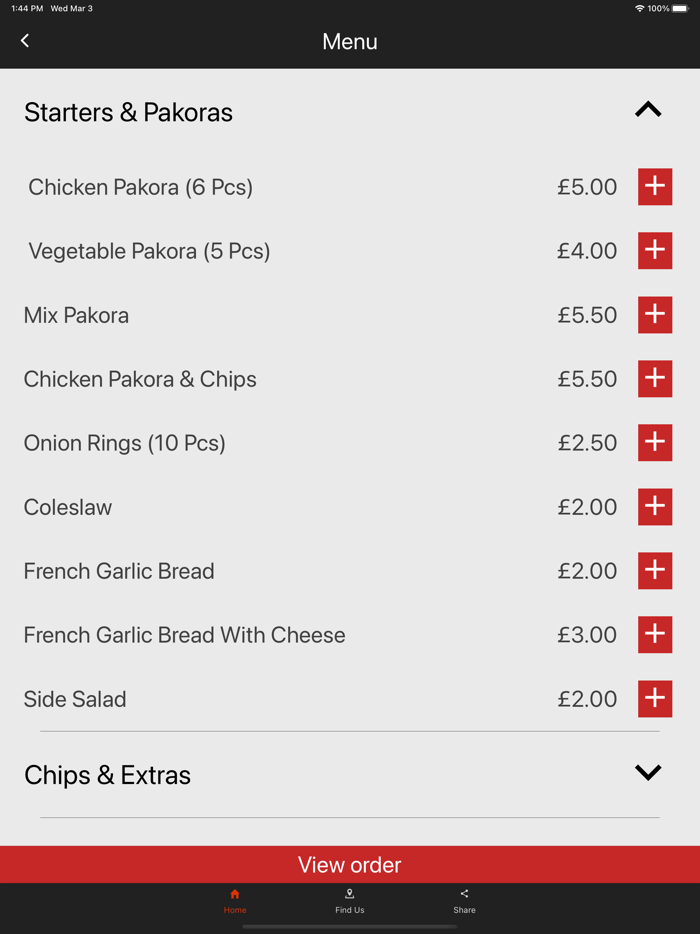The width and height of the screenshot is (700, 934).
Task: Expand the Chips & Extras section
Action: 648,772
